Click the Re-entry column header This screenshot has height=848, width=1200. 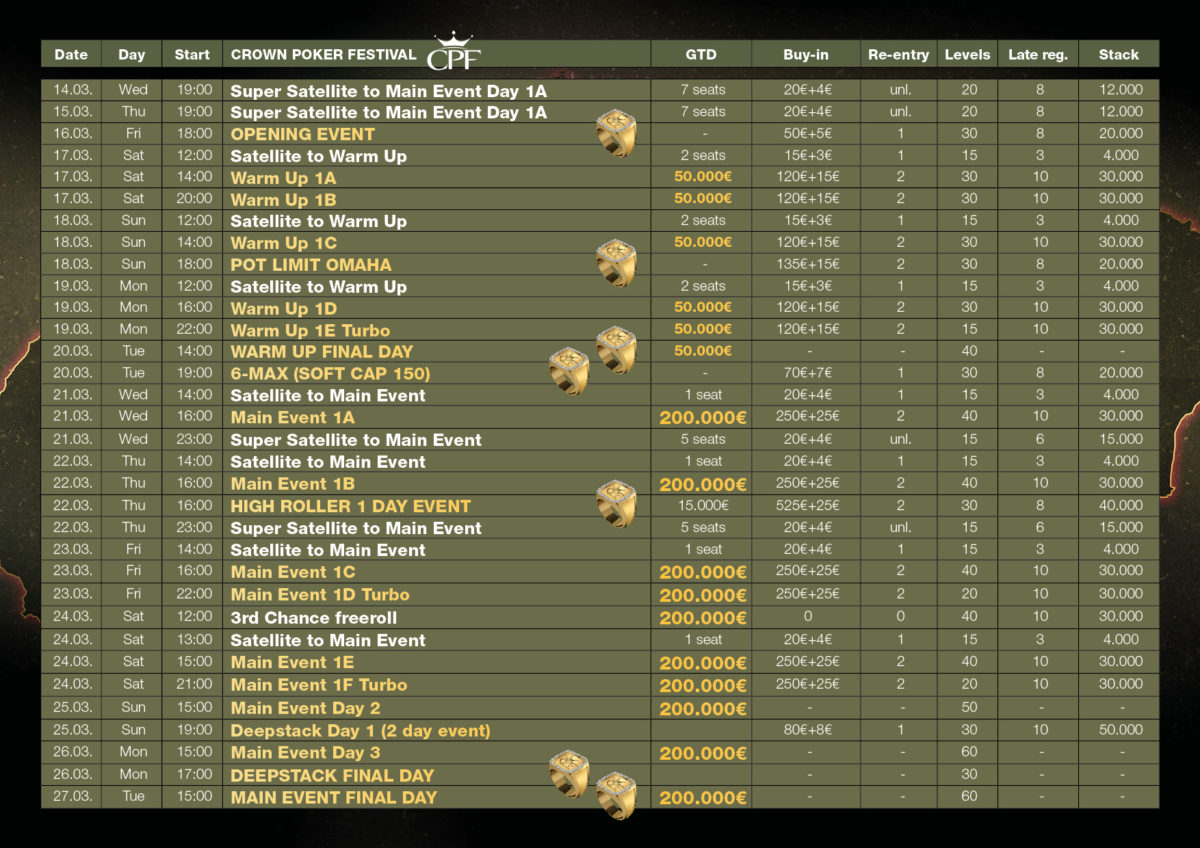click(898, 54)
